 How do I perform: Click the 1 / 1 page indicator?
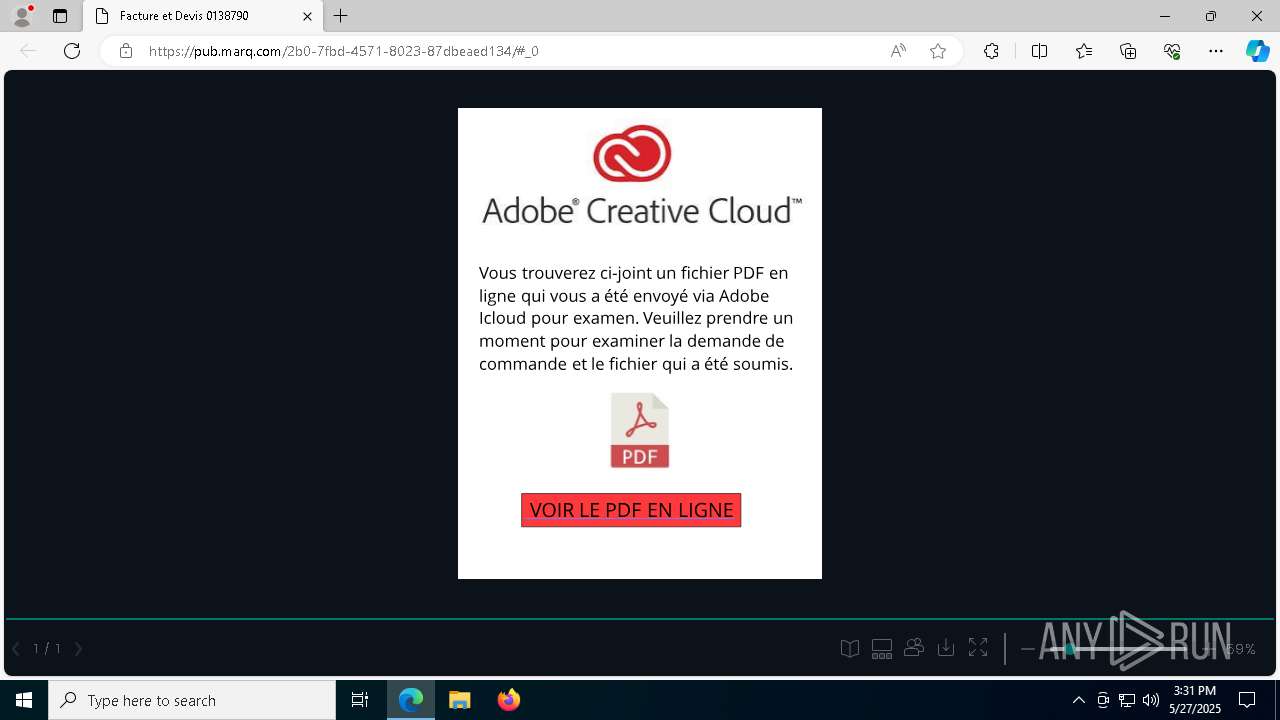click(x=47, y=649)
